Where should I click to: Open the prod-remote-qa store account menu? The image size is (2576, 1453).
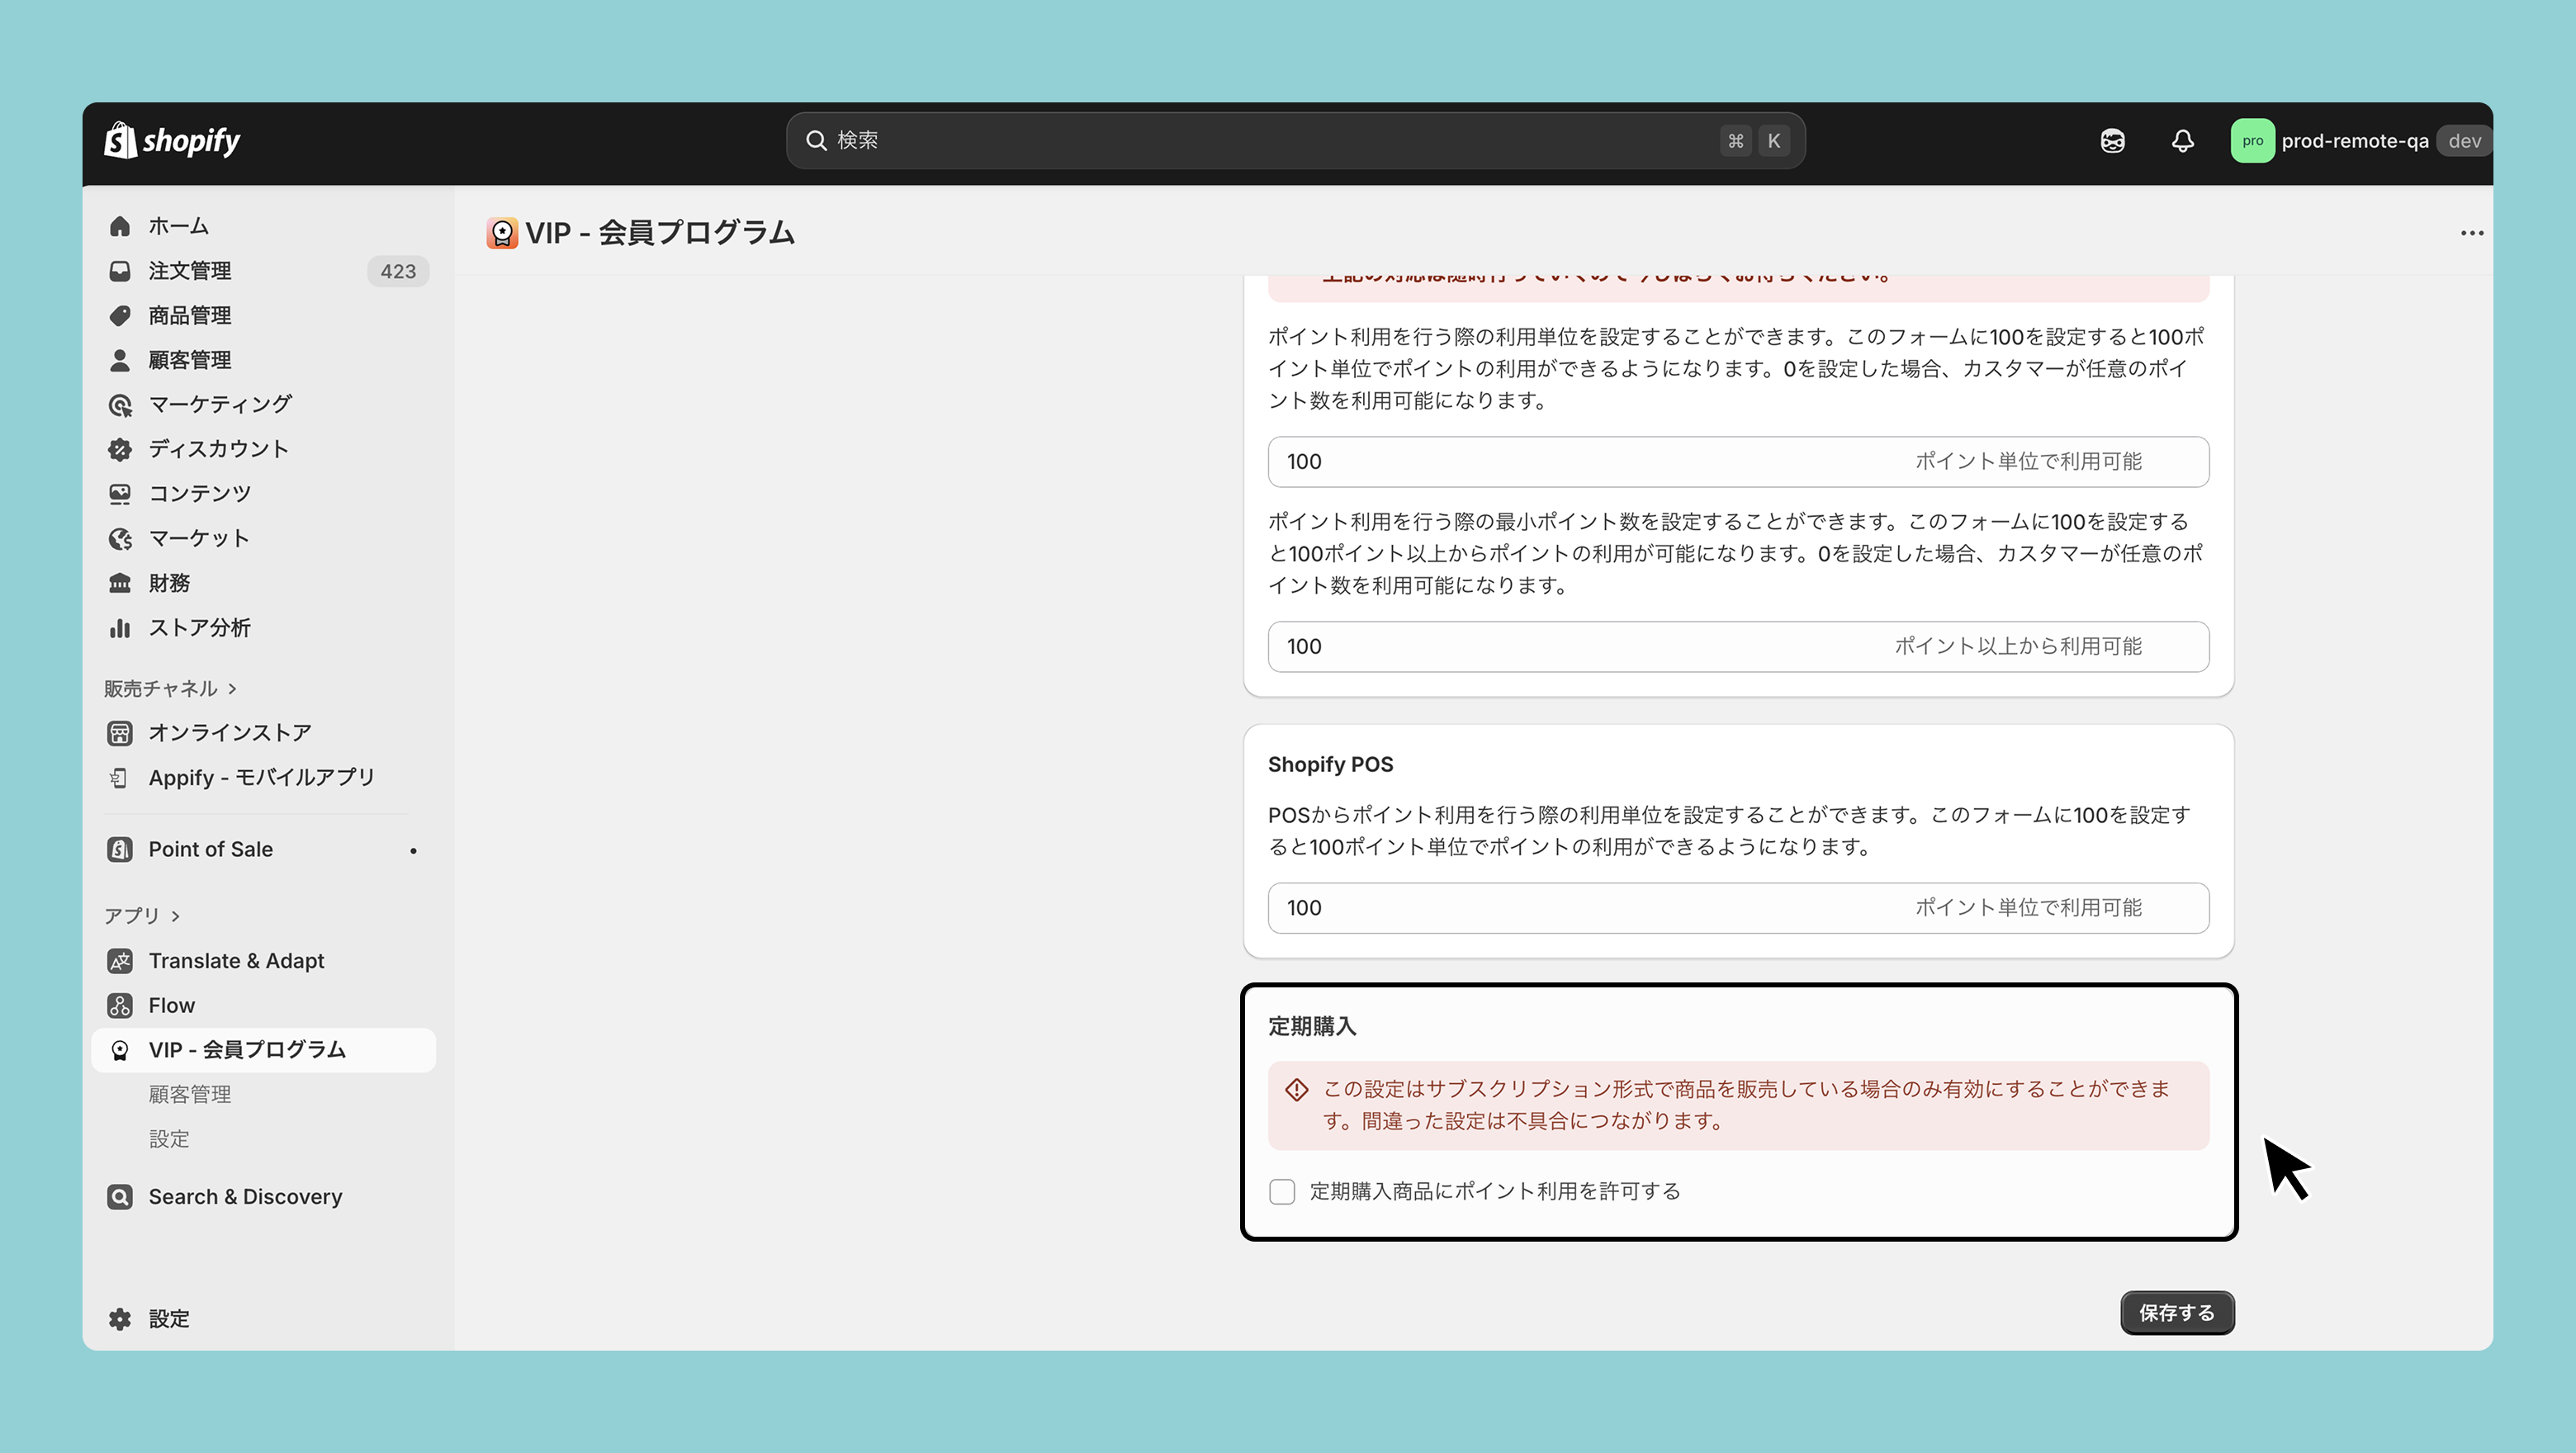coord(2354,141)
